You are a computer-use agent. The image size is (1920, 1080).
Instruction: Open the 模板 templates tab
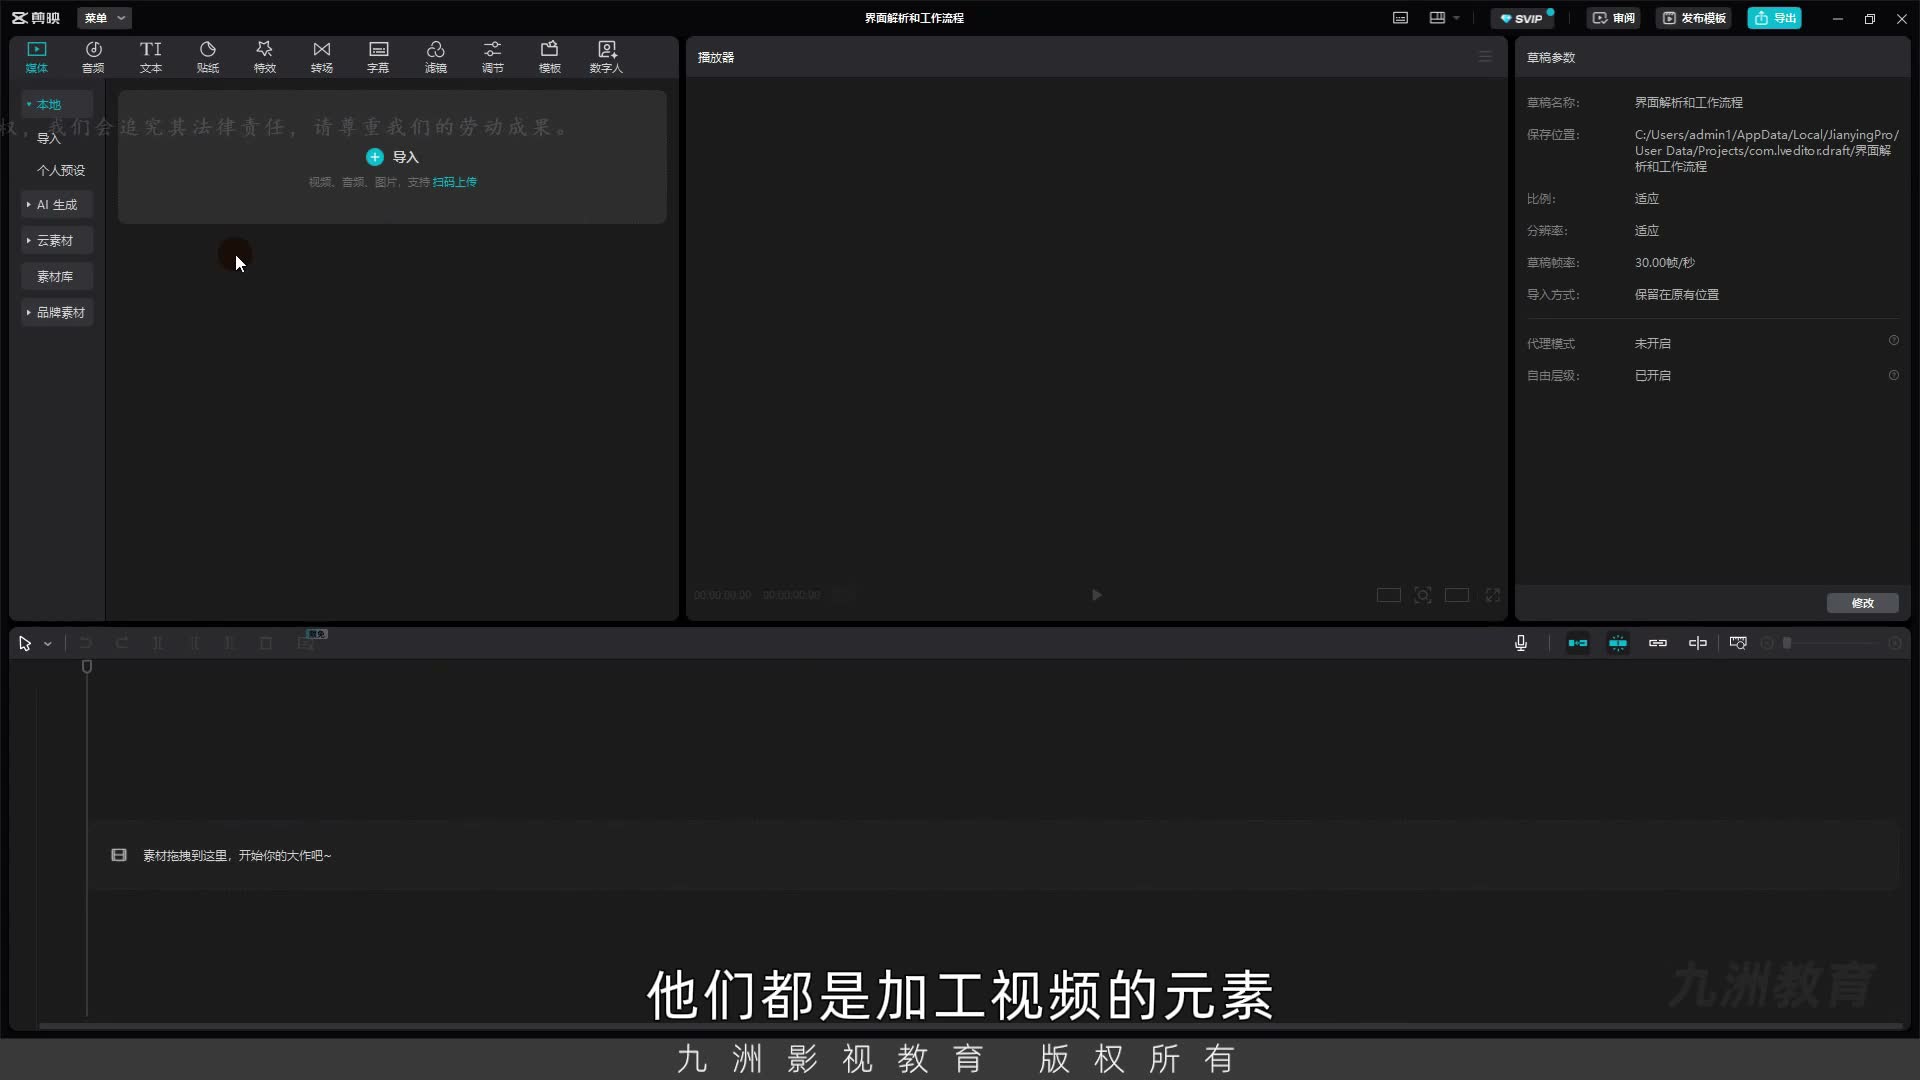[550, 57]
